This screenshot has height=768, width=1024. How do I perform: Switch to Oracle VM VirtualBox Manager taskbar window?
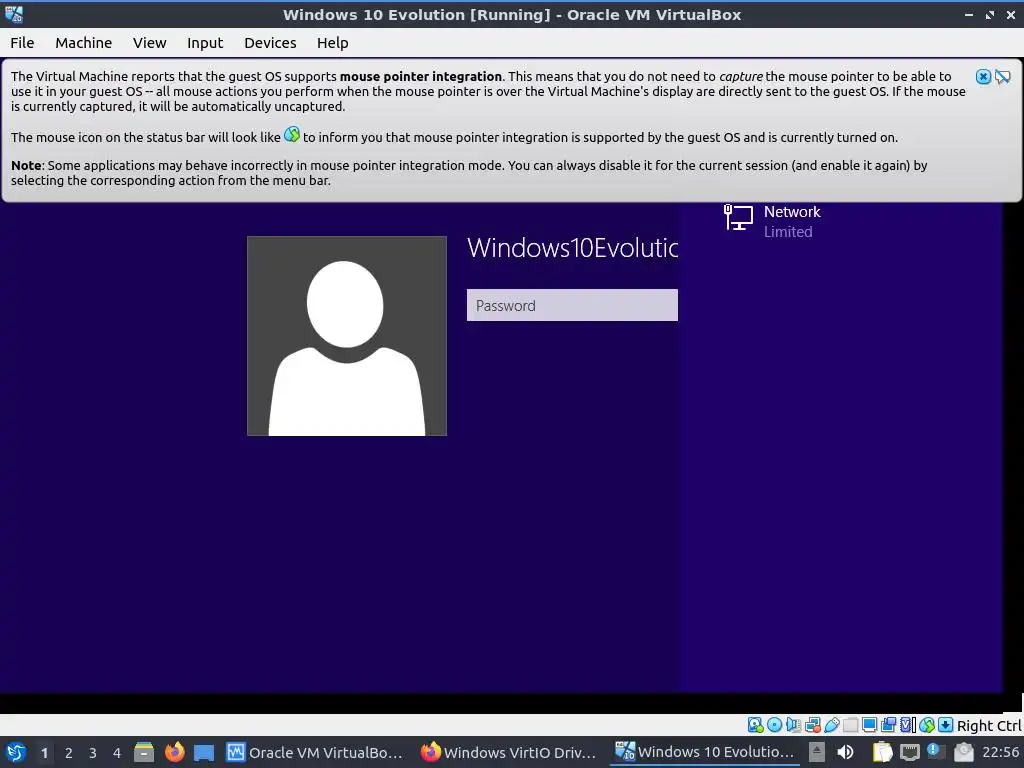tap(315, 752)
